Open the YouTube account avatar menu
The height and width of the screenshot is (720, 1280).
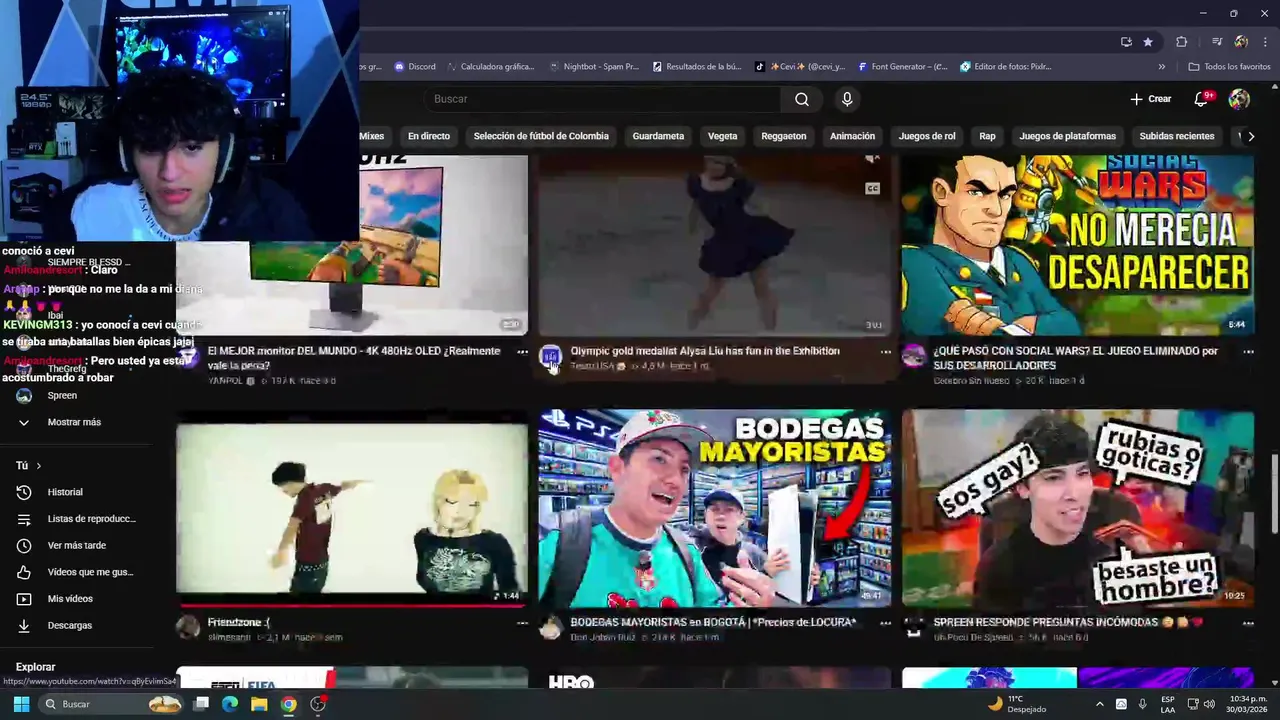(x=1239, y=99)
